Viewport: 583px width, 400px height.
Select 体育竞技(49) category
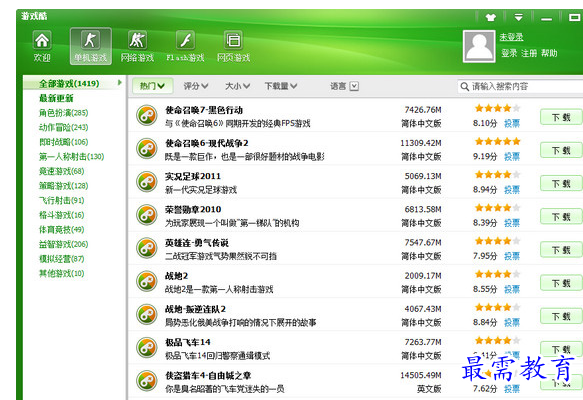pos(62,229)
